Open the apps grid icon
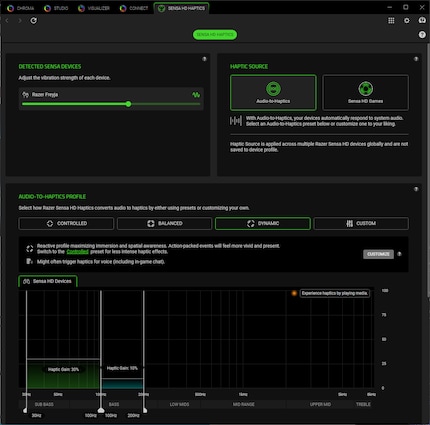430x425 pixels. [x=391, y=21]
